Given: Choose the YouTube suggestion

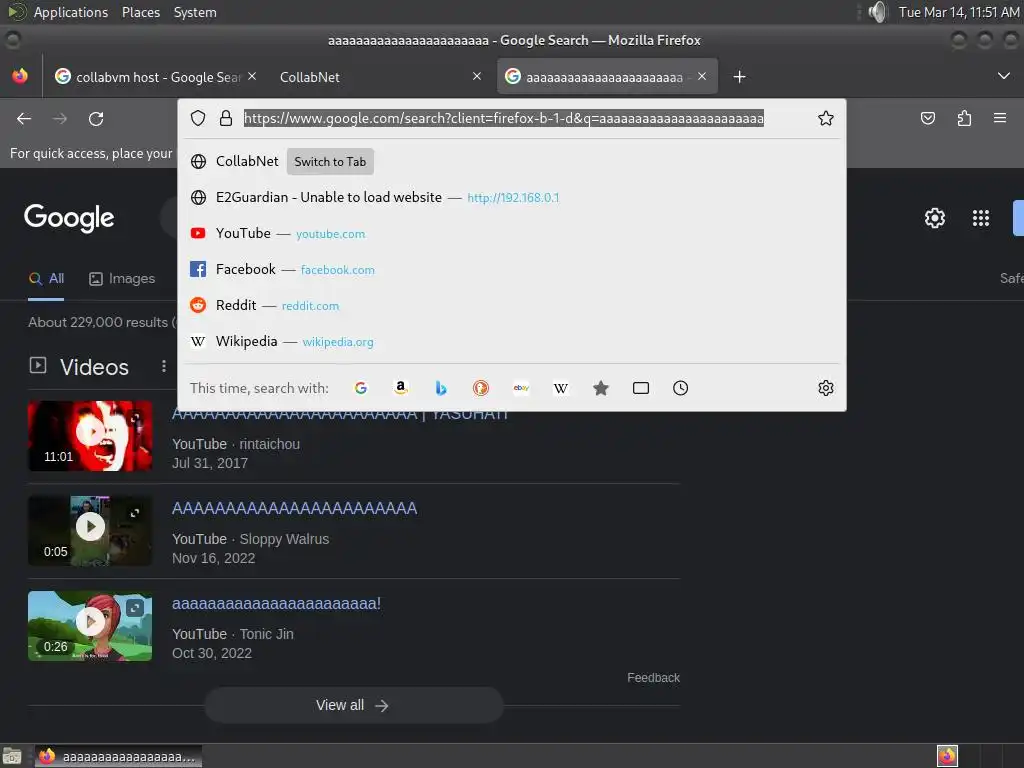Looking at the screenshot, I should click(511, 233).
